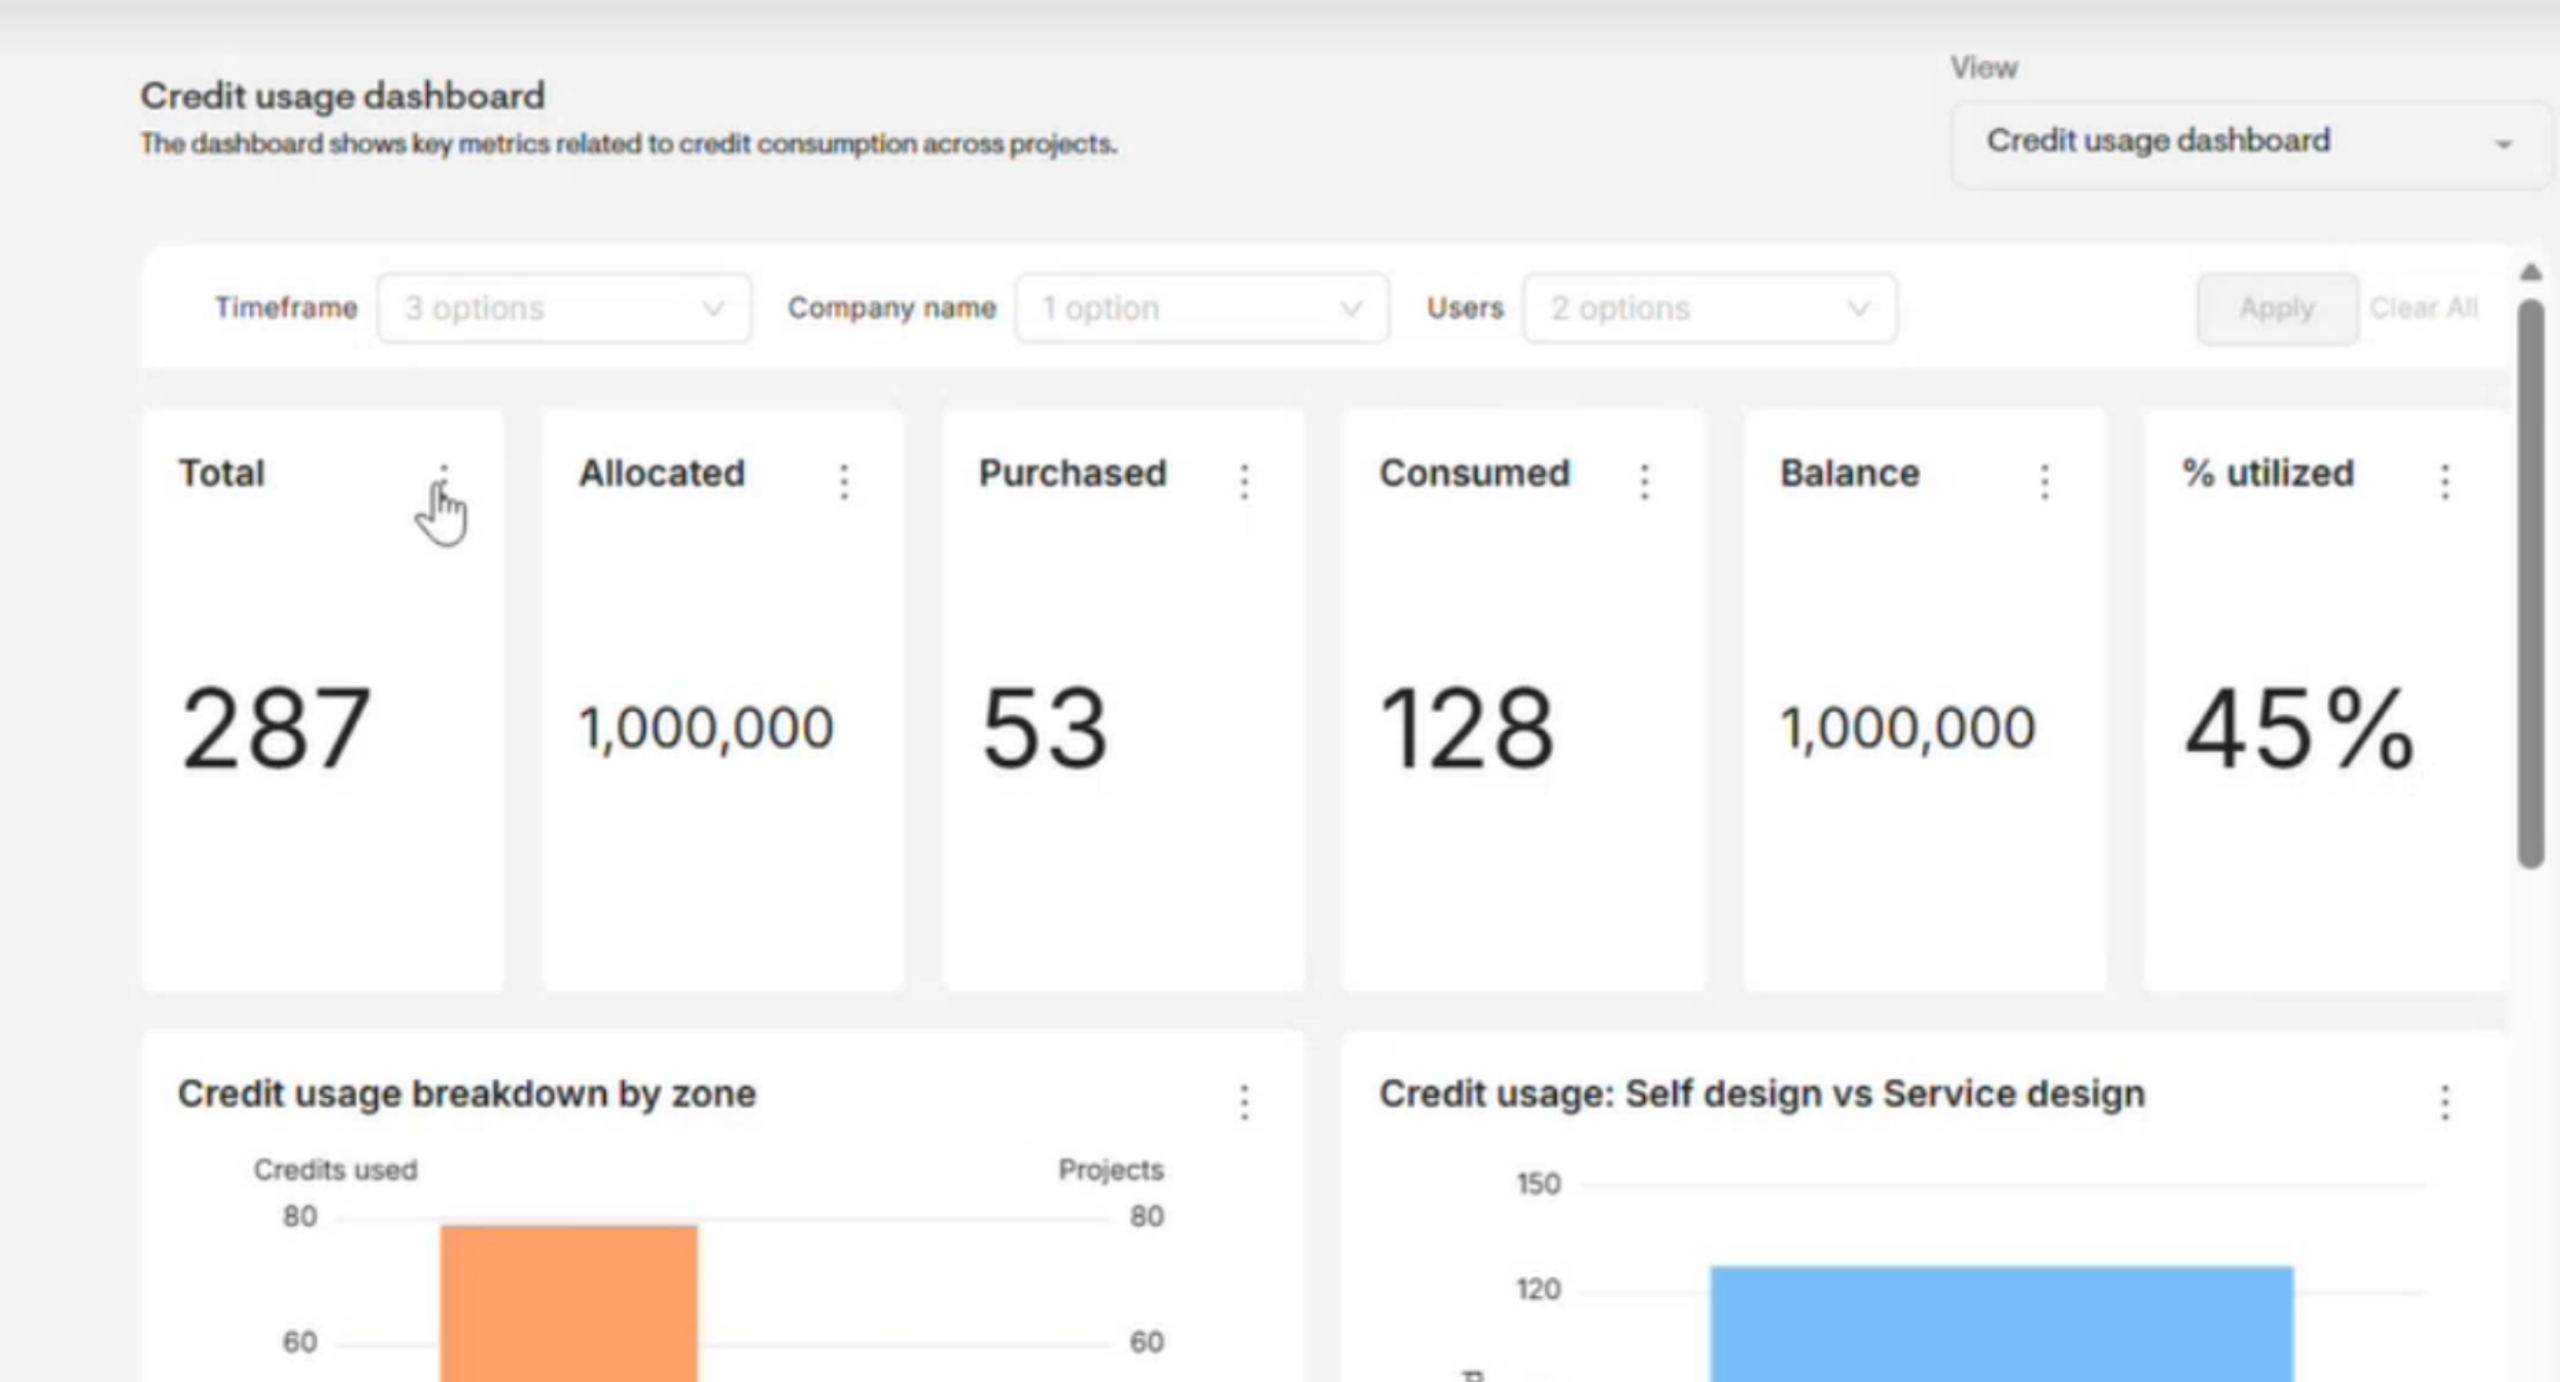Expand the Company name dropdown
Image resolution: width=2560 pixels, height=1382 pixels.
[x=1202, y=308]
